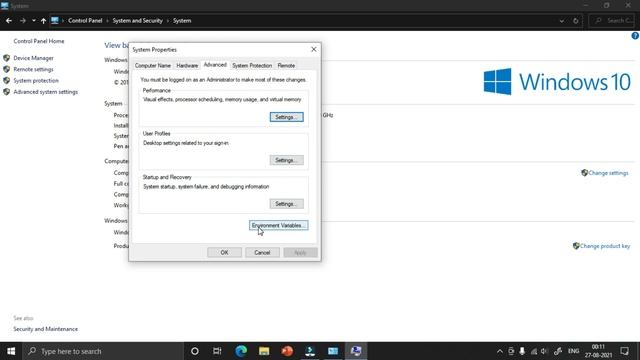Open the notification center icon

tap(624, 351)
